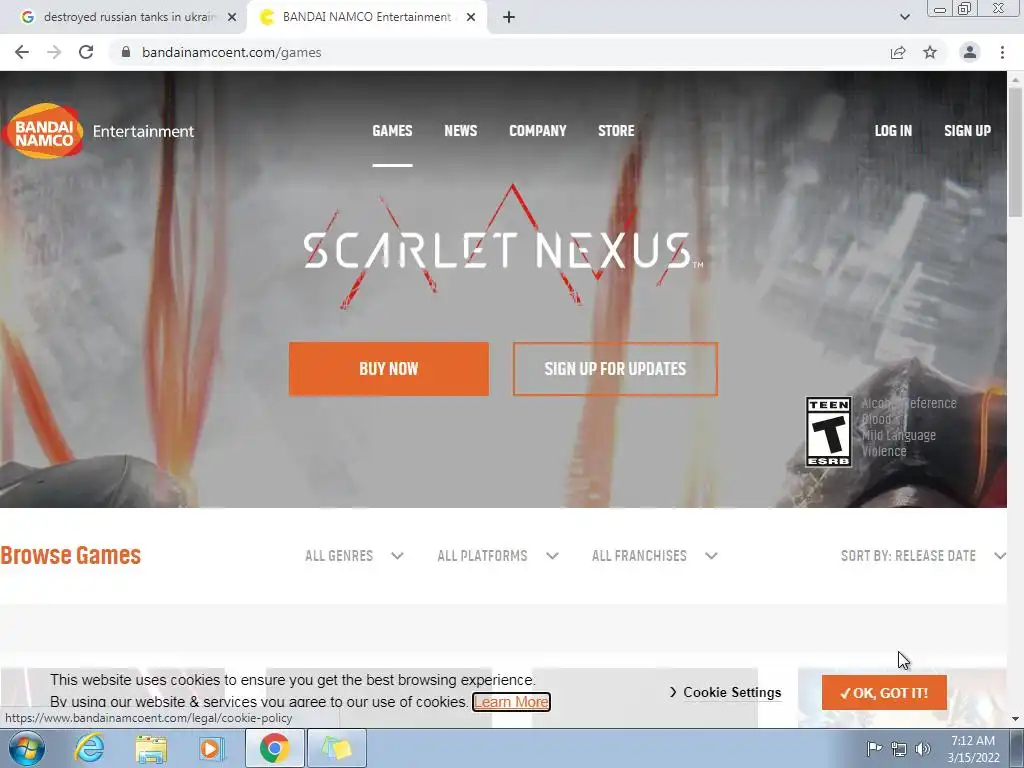Open Windows Start menu orb
Viewport: 1024px width, 768px height.
pos(27,748)
